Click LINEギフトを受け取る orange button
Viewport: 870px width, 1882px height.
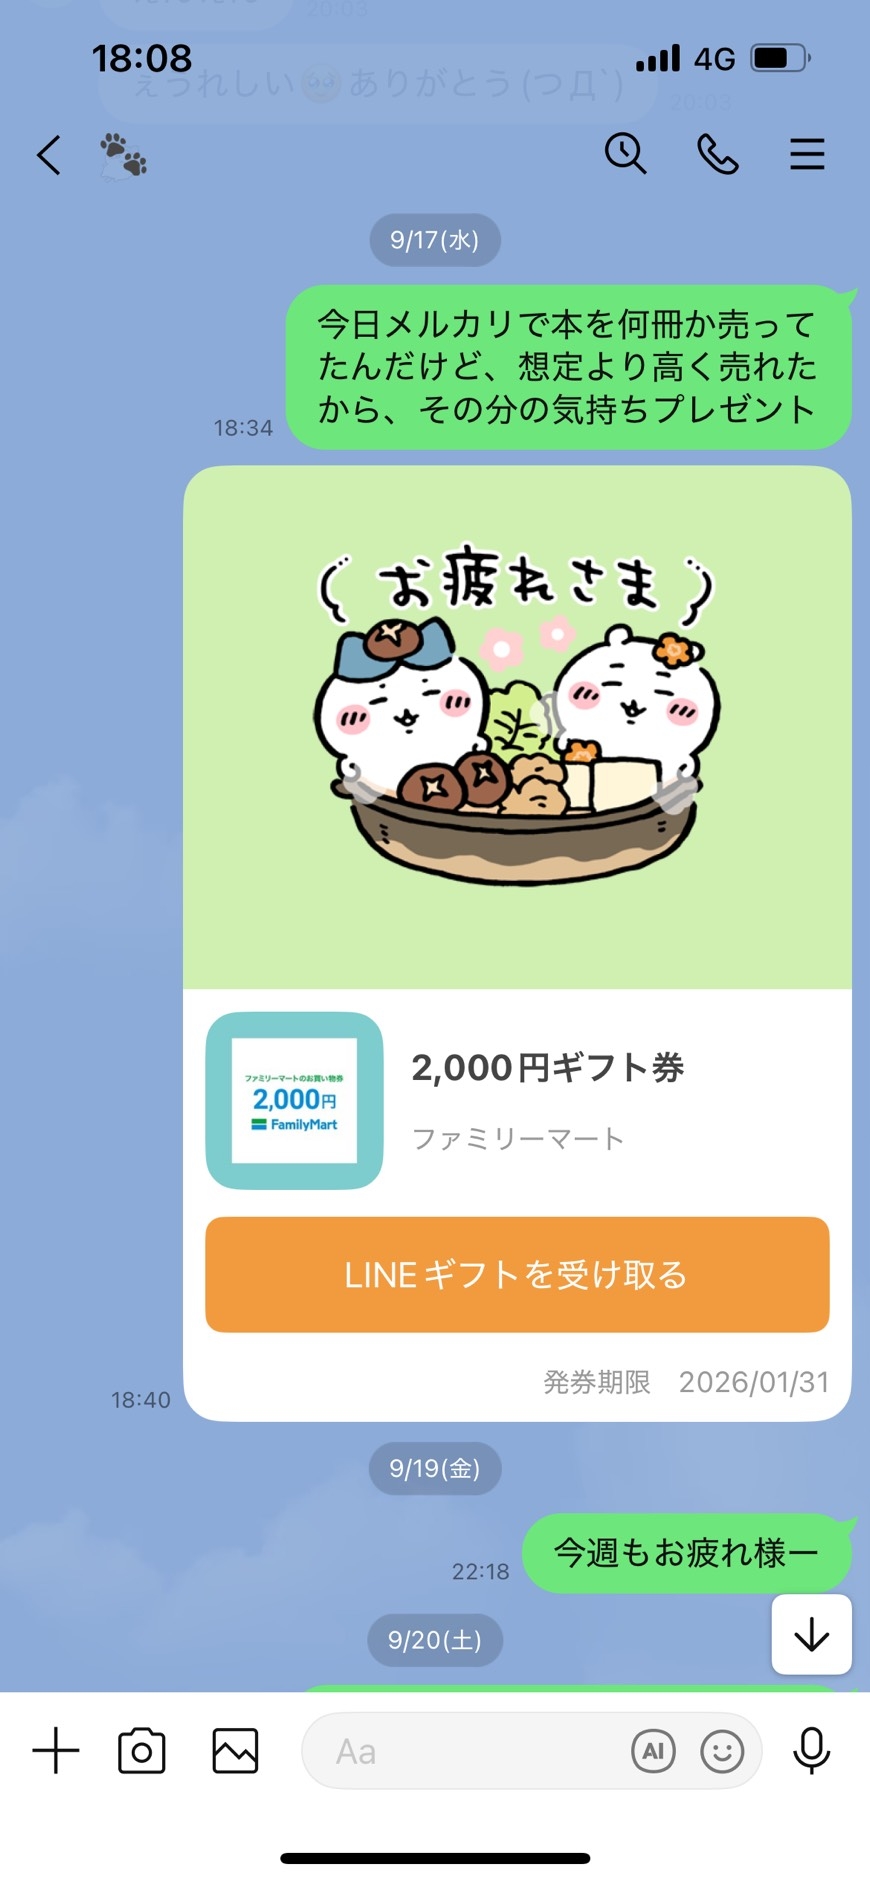coord(517,1274)
